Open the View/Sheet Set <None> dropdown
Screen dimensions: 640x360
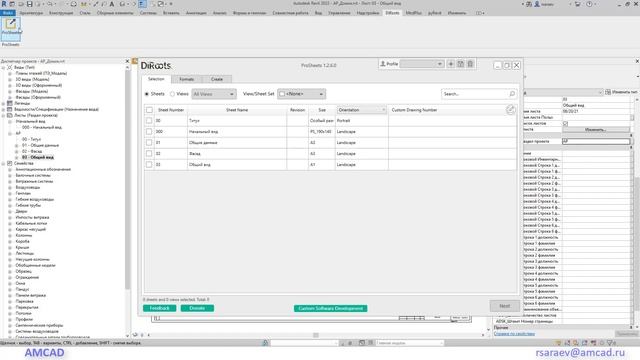click(302, 94)
